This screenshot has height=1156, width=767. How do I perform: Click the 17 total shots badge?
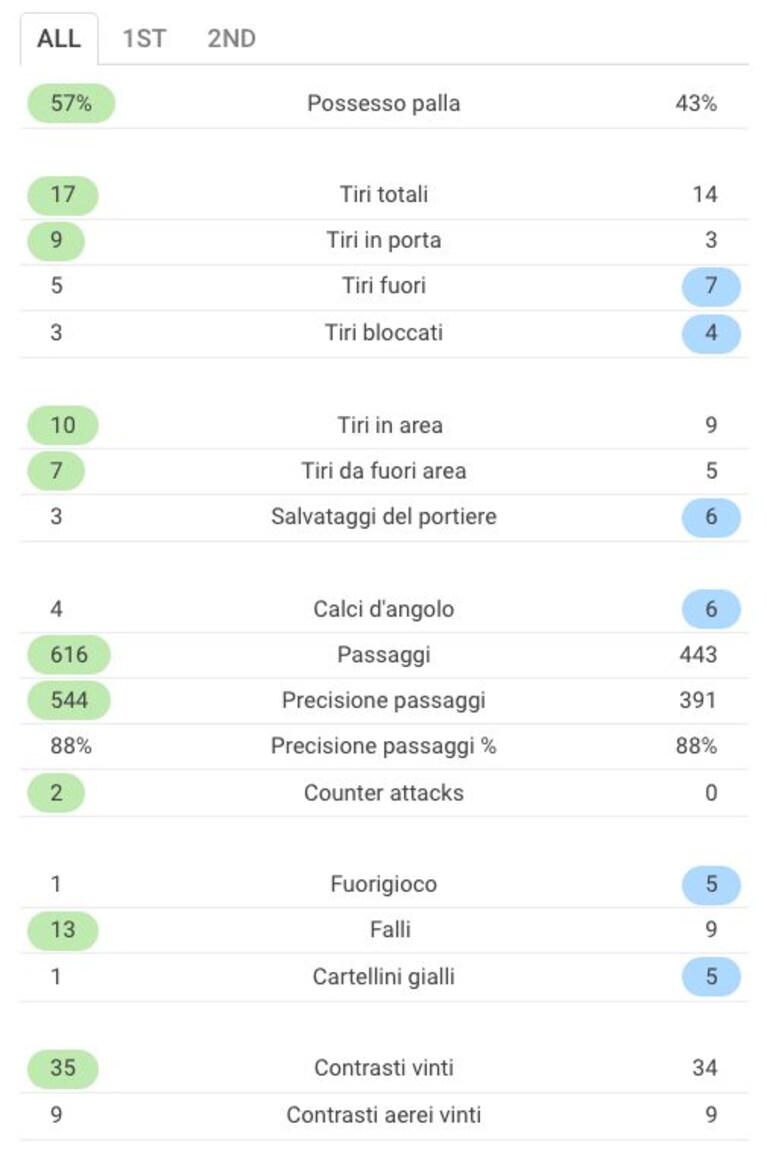click(63, 195)
